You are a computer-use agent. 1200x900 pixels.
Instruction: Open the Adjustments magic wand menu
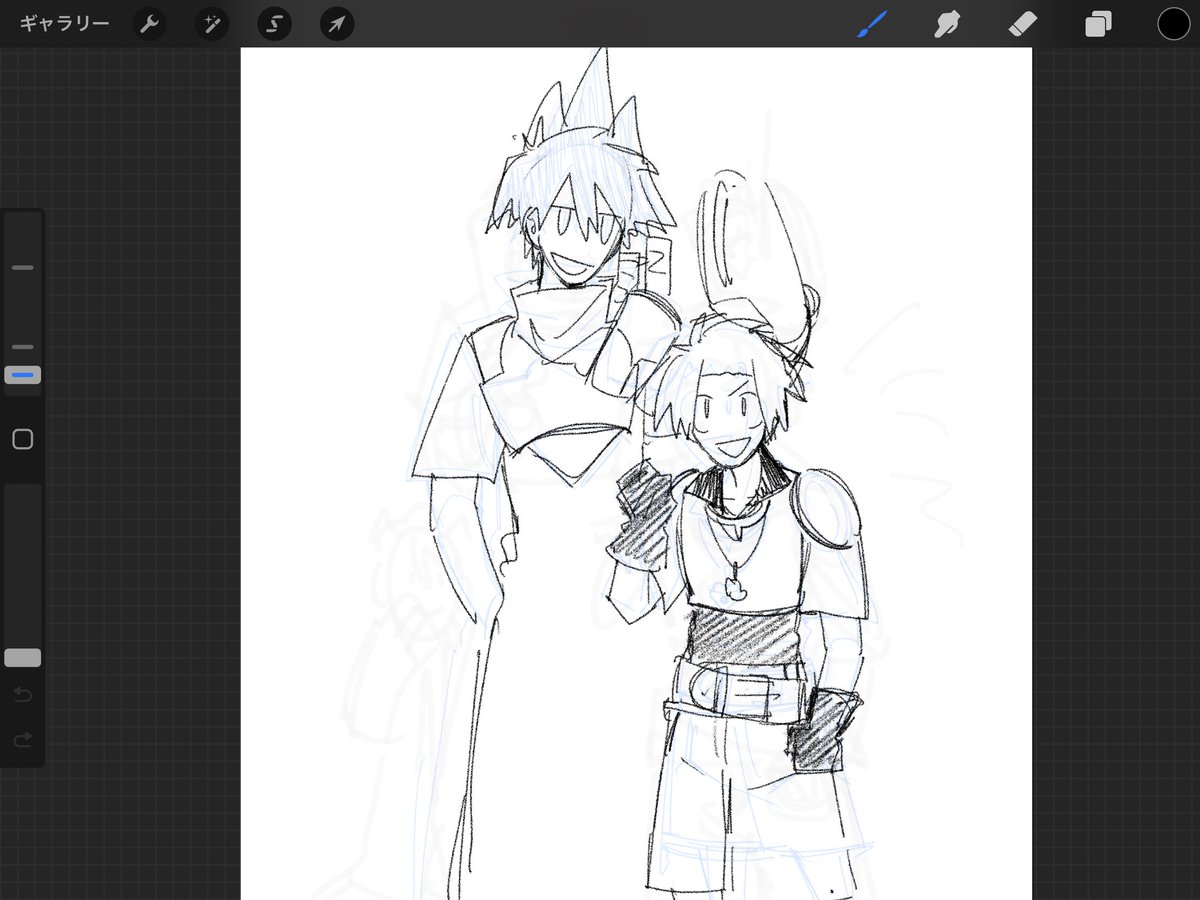212,24
